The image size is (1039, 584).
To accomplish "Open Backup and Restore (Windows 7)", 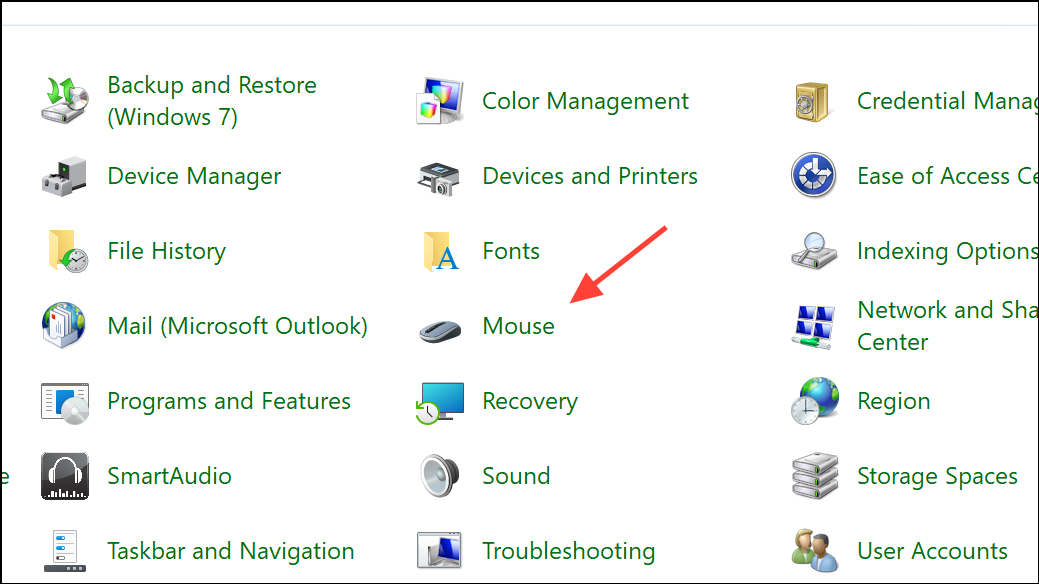I will pos(211,100).
